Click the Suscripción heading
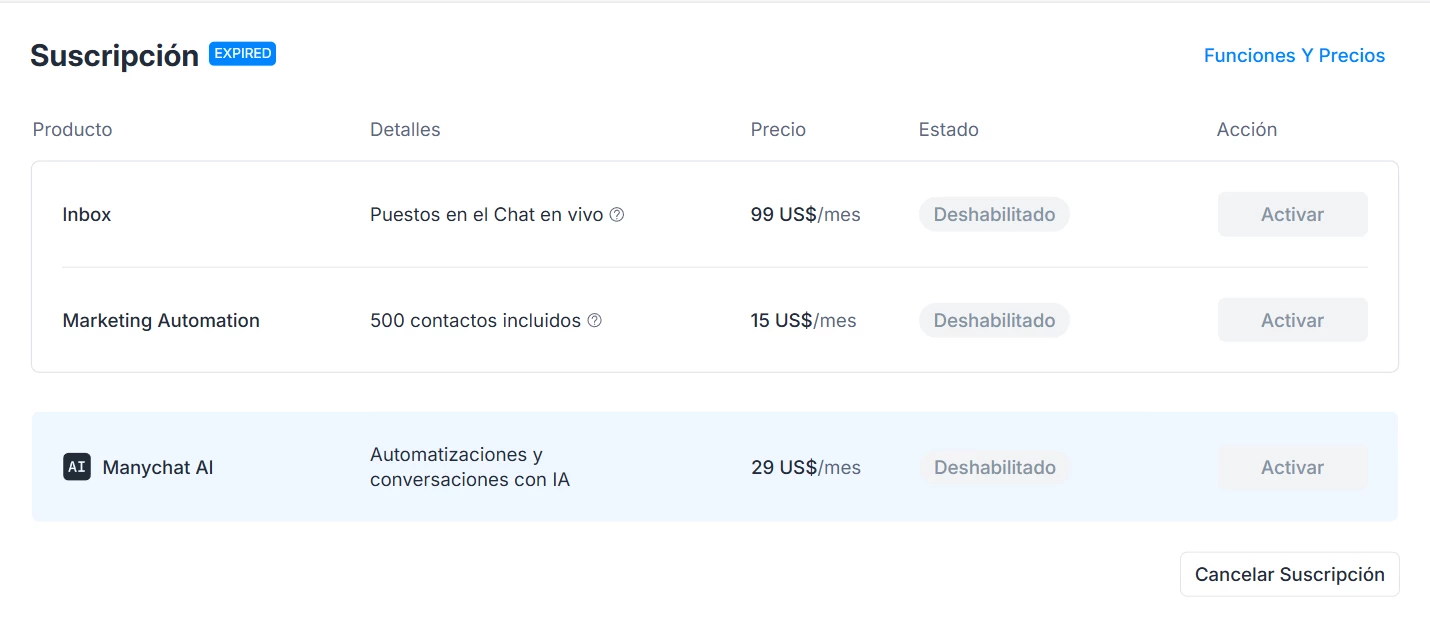This screenshot has width=1430, height=623. coord(114,56)
